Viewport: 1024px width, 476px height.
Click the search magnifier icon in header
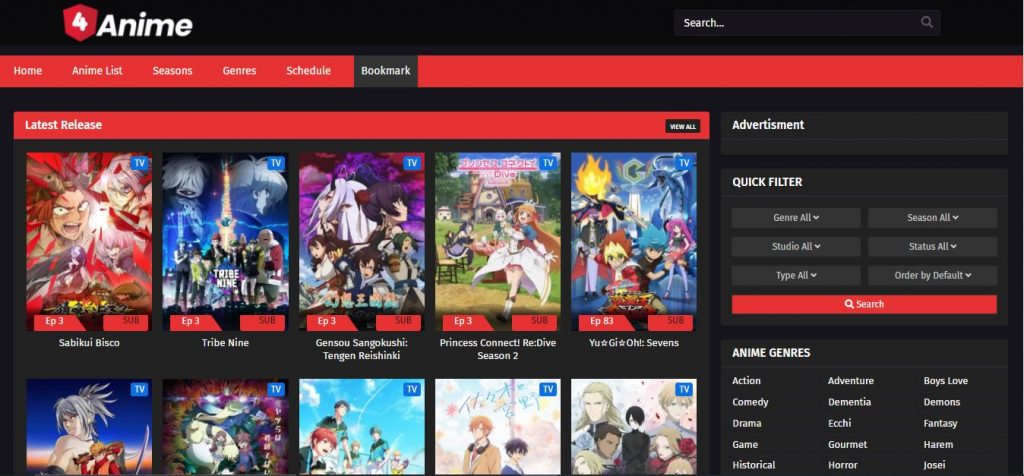(x=927, y=22)
